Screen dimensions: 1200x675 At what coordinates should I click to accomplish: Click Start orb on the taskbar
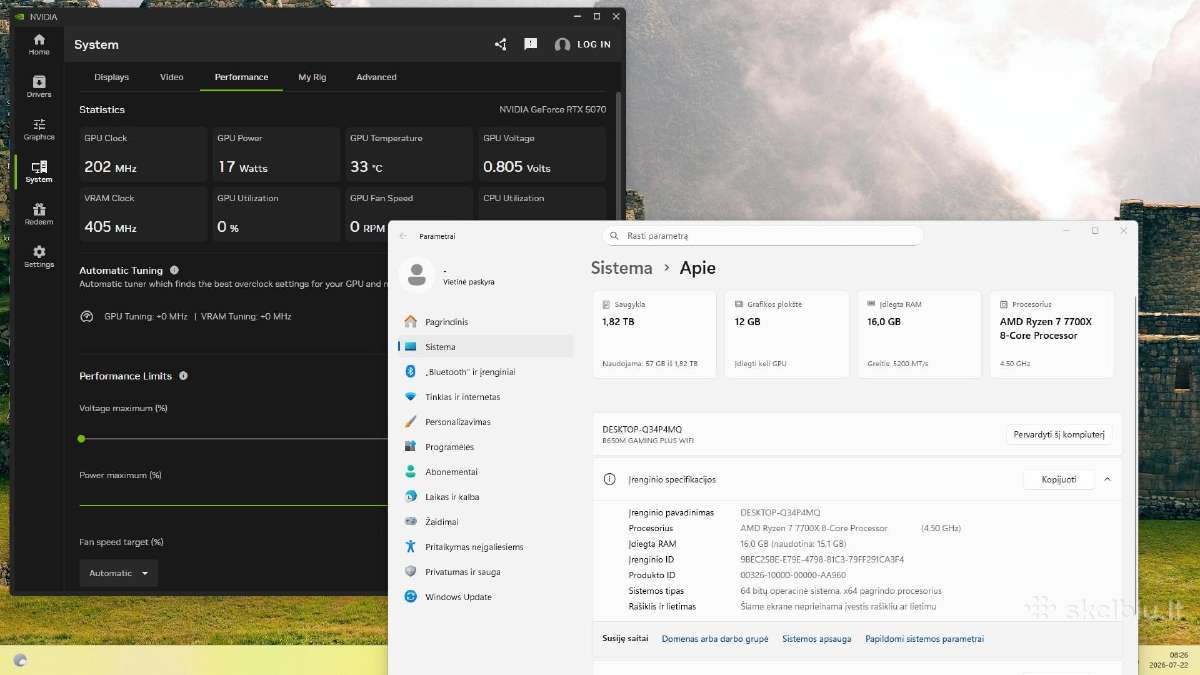point(20,660)
